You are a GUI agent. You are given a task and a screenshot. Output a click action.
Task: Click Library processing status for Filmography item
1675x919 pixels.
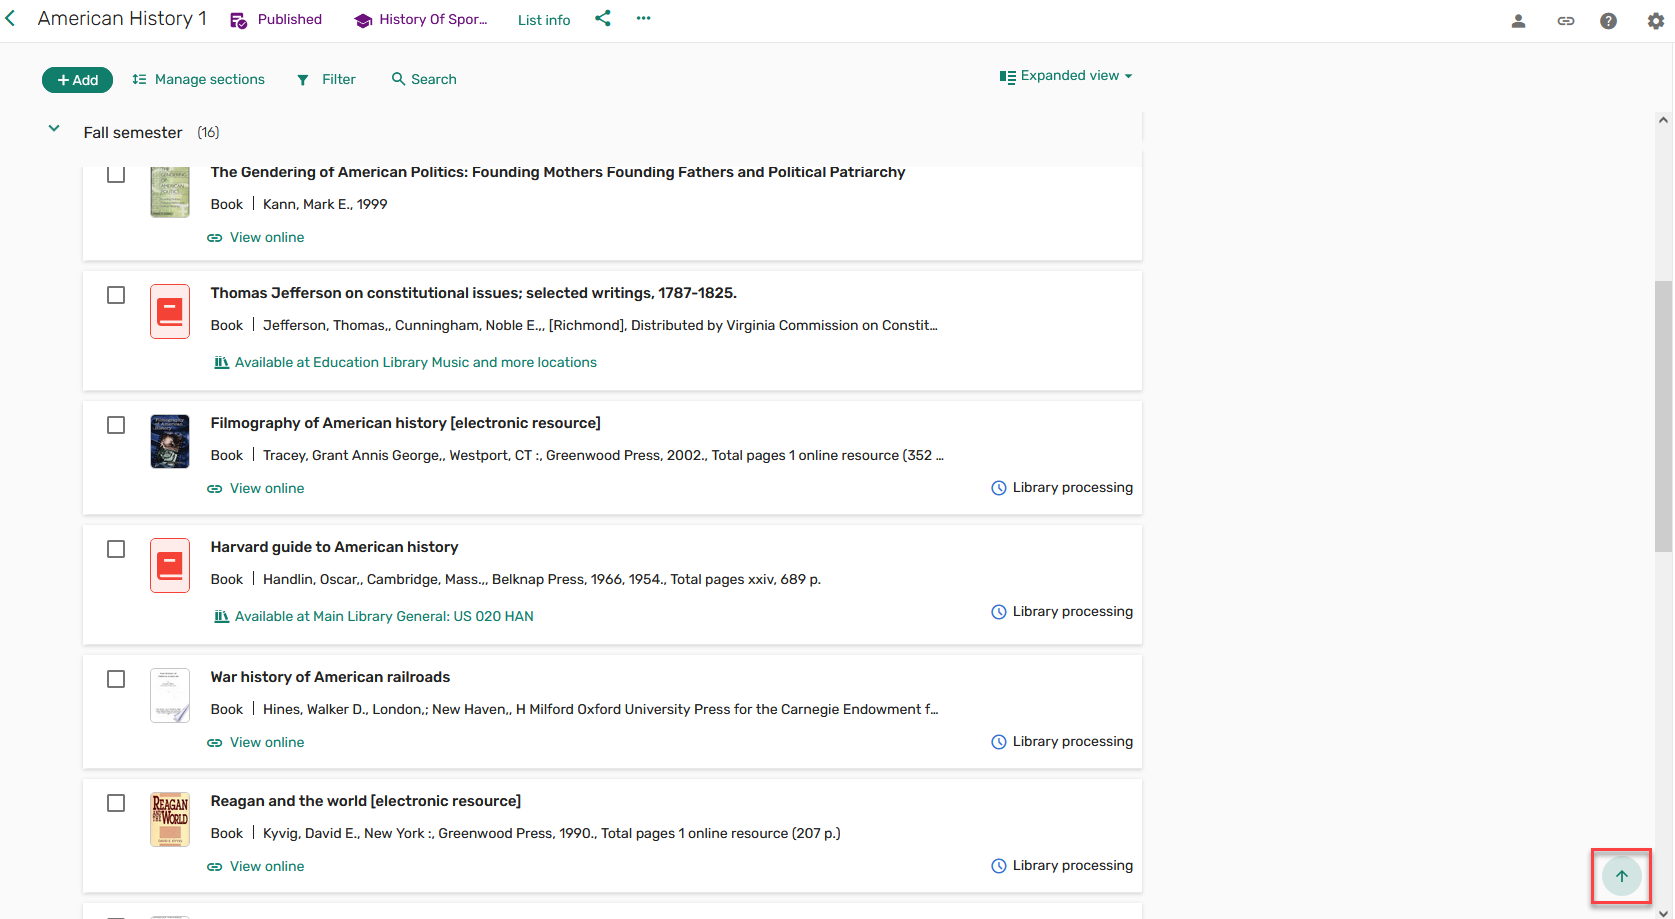(1062, 488)
